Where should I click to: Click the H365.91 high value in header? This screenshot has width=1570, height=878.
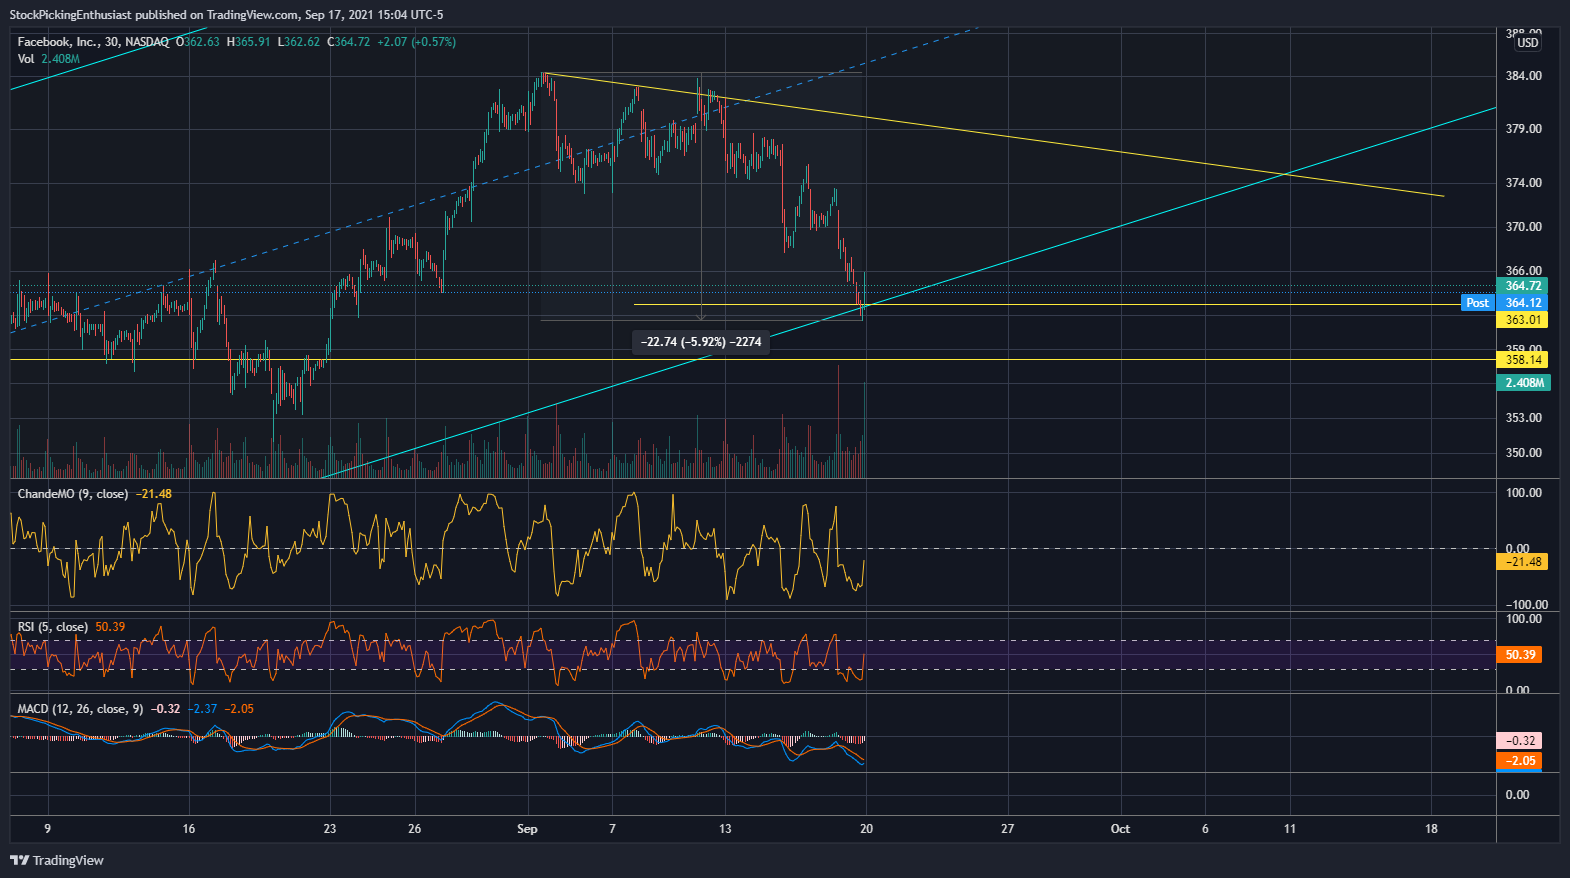click(x=249, y=42)
